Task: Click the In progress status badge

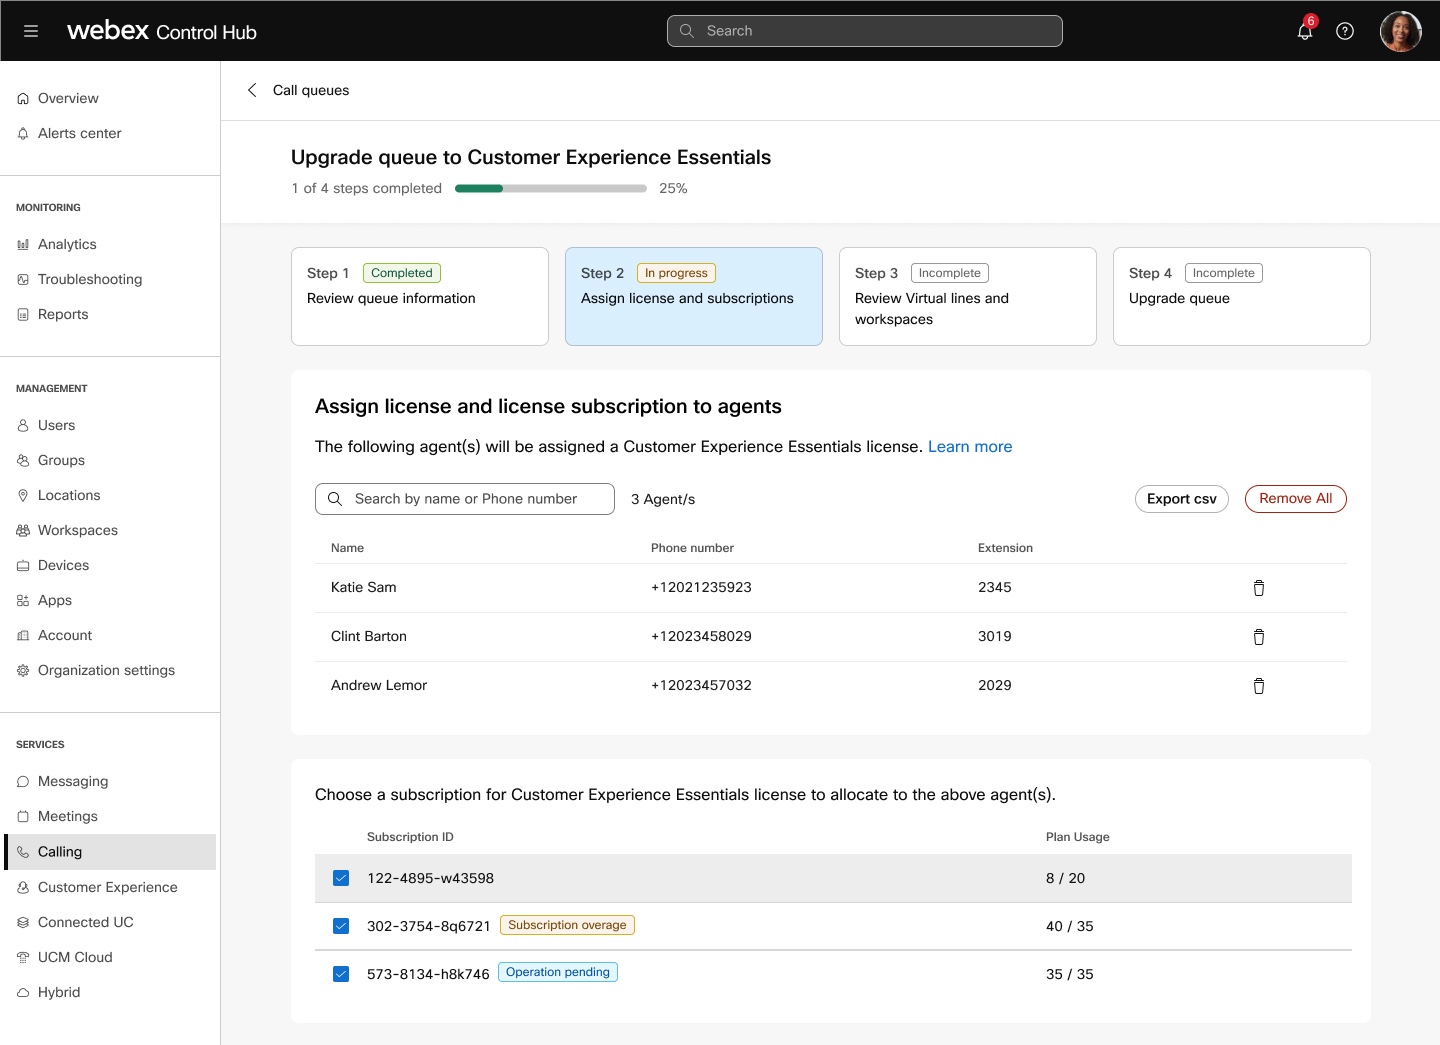Action: 676,273
